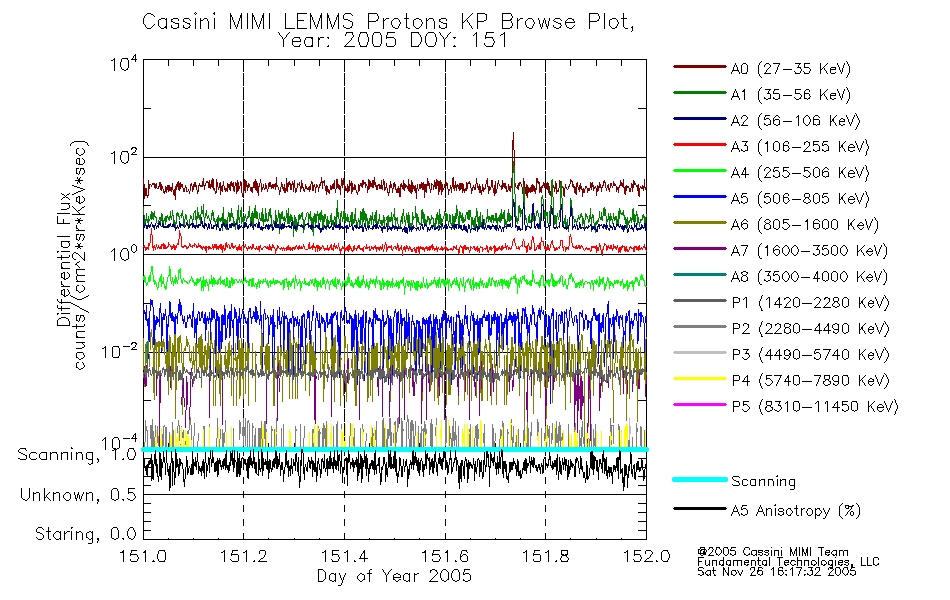Image resolution: width=950 pixels, height=600 pixels.
Task: Click the 'Day of Year 2005' axis title
Action: [394, 576]
